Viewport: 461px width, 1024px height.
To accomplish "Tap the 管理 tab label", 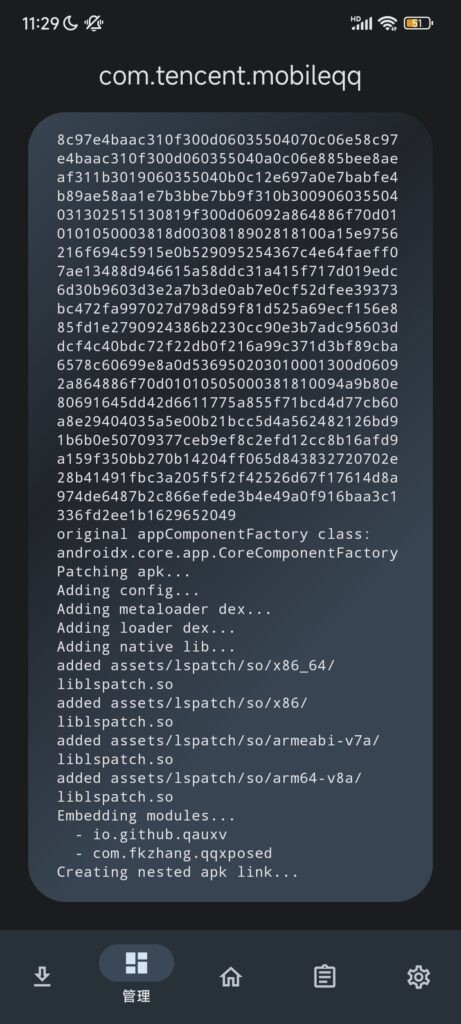I will (x=136, y=996).
